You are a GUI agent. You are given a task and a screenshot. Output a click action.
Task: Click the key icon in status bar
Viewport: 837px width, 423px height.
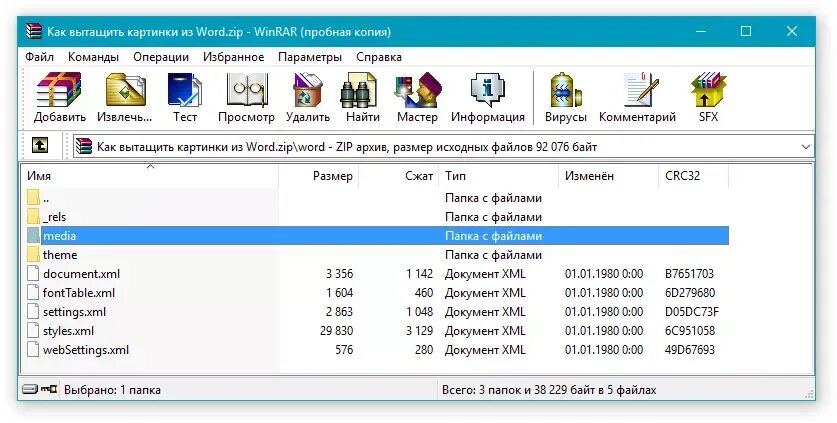coord(49,389)
